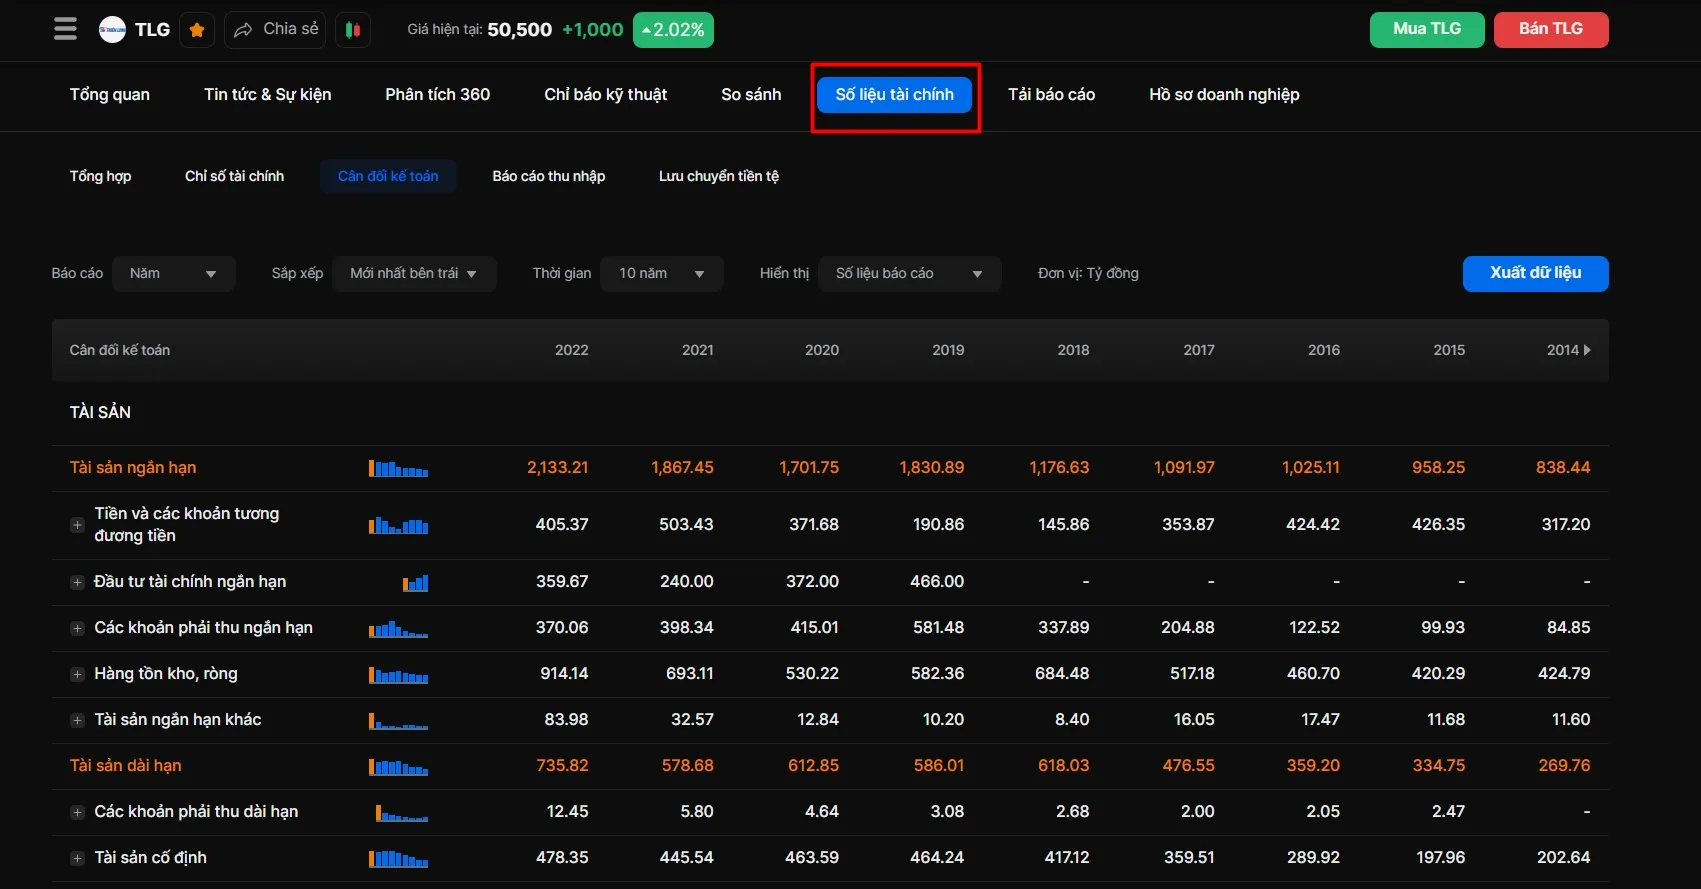1701x889 pixels.
Task: Toggle the favorite star for TLG
Action: 197,30
